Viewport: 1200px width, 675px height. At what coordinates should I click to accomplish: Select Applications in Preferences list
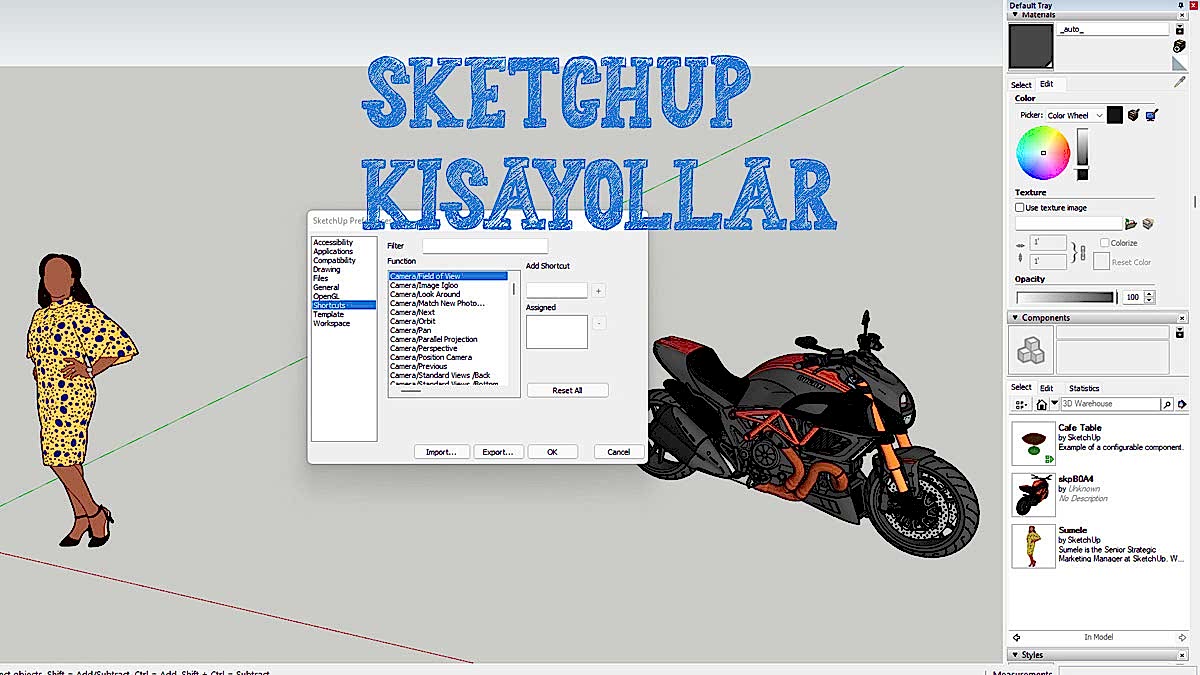pyautogui.click(x=333, y=251)
